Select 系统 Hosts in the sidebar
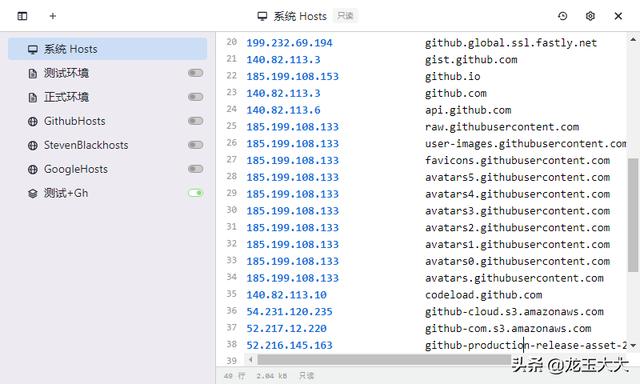 [107, 49]
